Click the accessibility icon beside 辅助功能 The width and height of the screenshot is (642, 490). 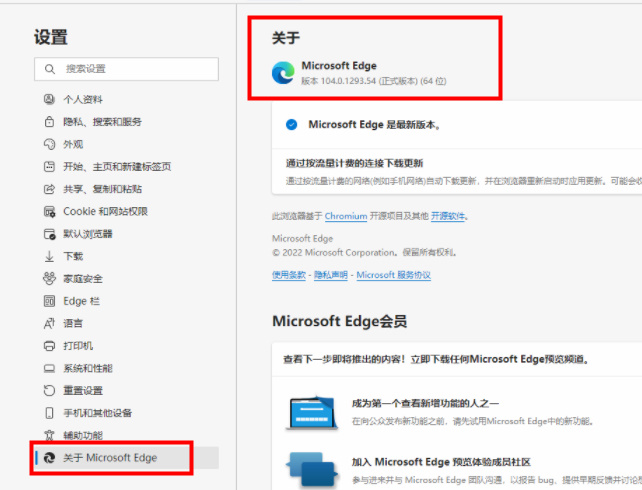49,435
